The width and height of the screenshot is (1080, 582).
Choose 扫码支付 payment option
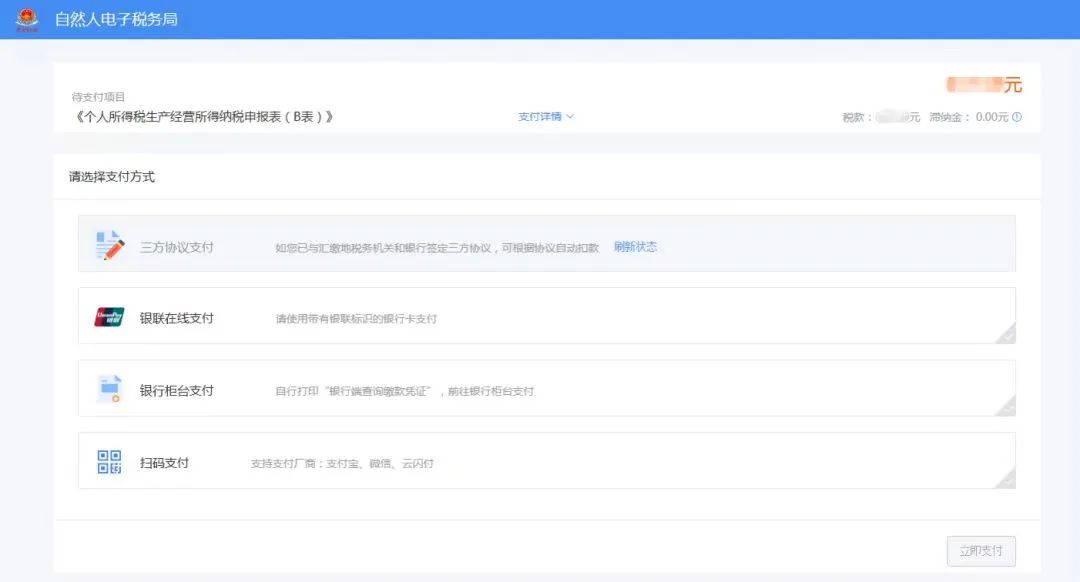pos(546,461)
